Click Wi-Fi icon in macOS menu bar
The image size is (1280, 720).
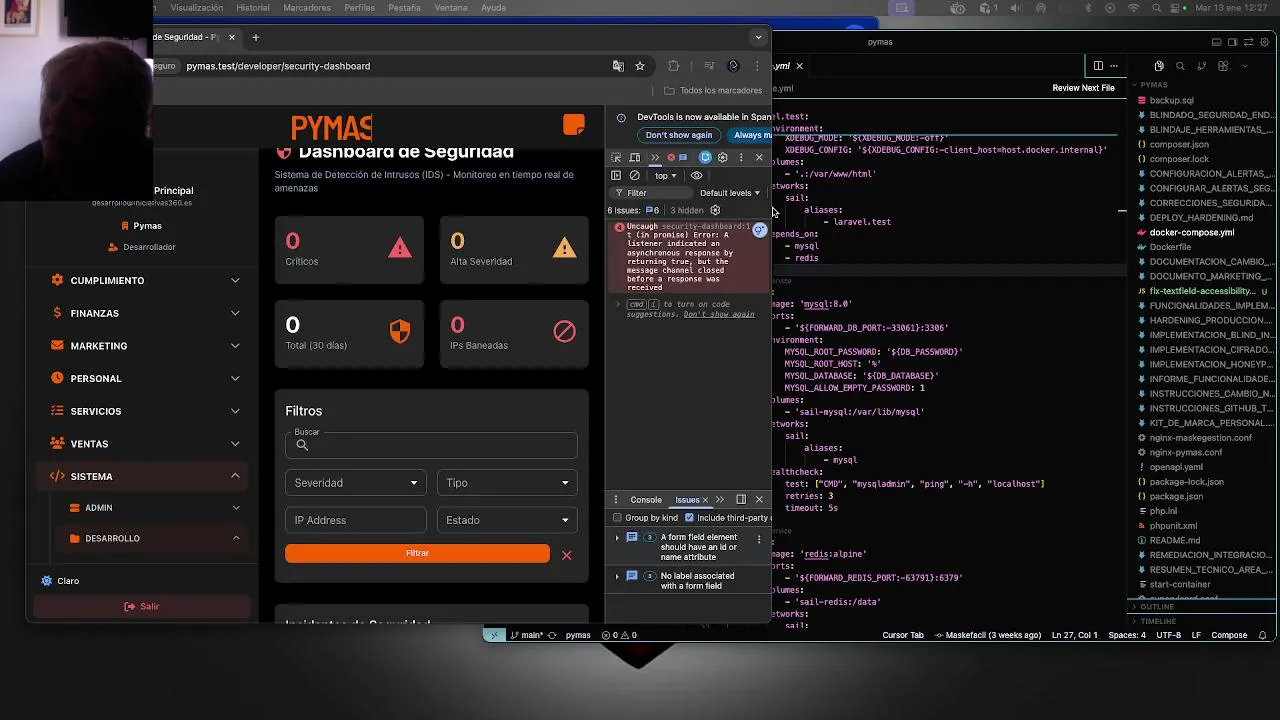(1133, 8)
